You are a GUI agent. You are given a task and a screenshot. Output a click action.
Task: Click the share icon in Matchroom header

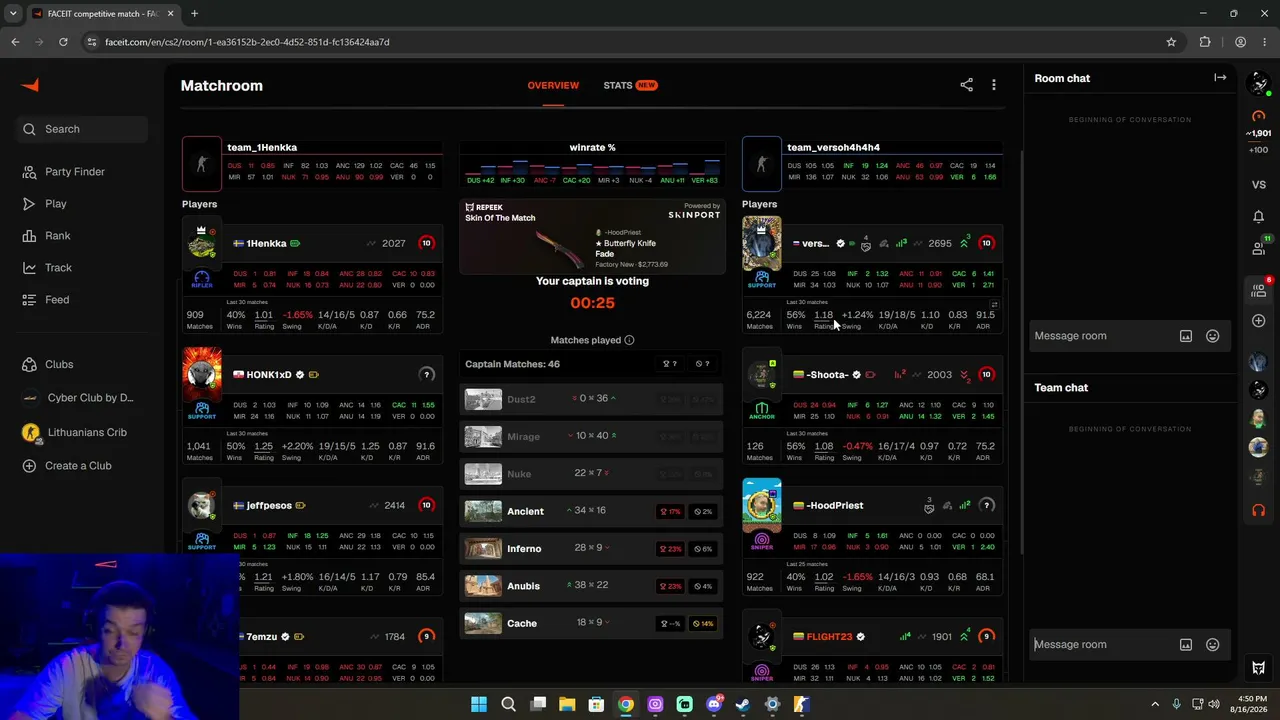pyautogui.click(x=966, y=86)
